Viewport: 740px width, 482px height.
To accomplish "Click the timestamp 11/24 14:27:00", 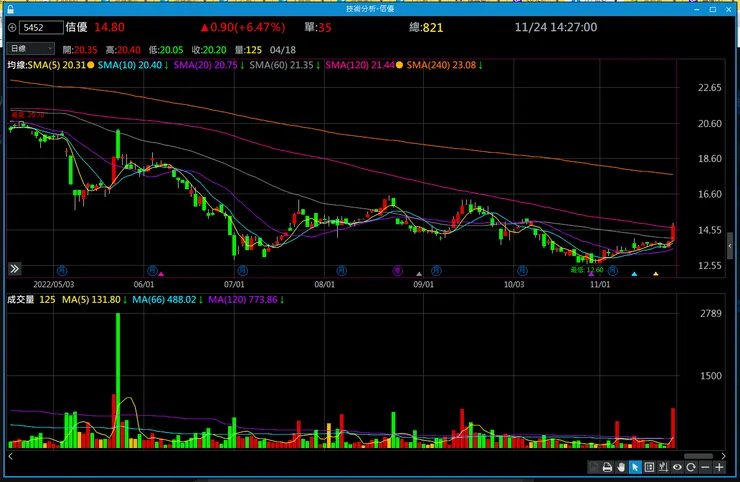I will pyautogui.click(x=555, y=27).
